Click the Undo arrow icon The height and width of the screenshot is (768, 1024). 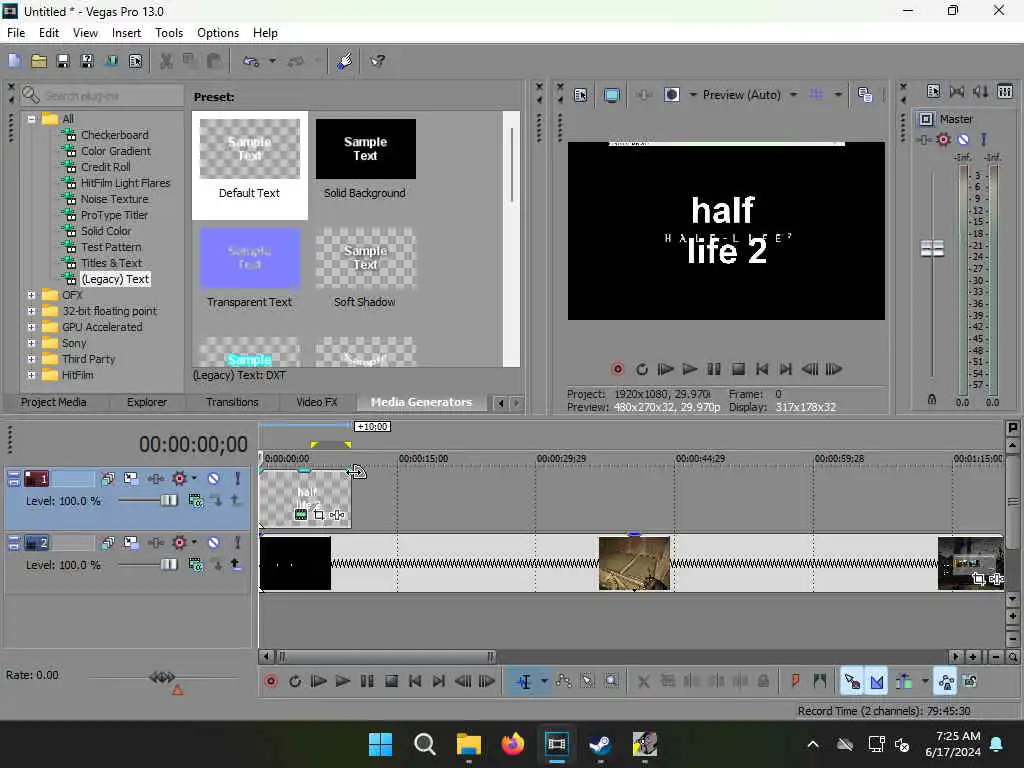(251, 61)
